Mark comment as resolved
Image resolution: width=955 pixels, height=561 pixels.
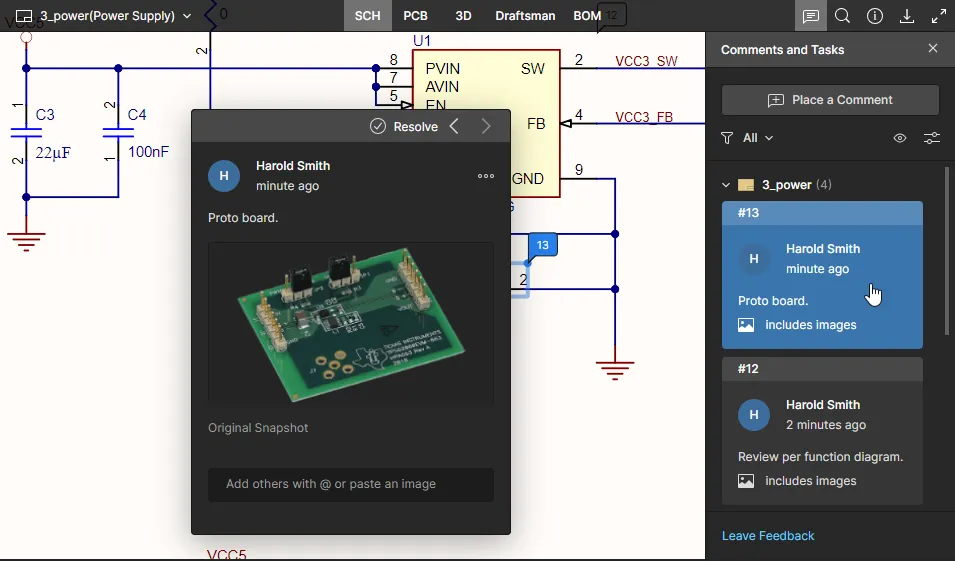[x=404, y=126]
